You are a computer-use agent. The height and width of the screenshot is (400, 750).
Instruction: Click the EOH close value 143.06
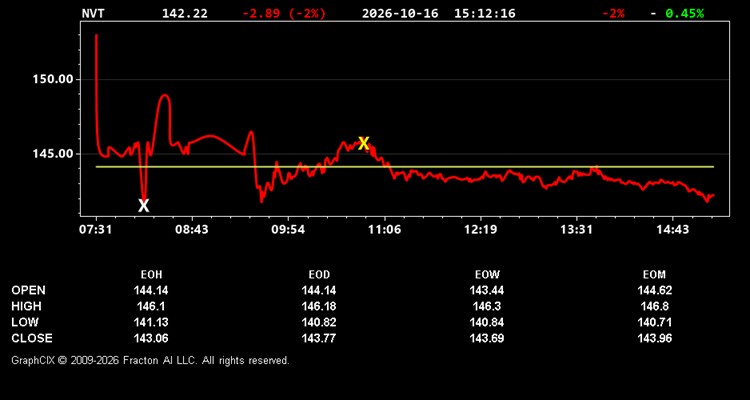pyautogui.click(x=151, y=338)
